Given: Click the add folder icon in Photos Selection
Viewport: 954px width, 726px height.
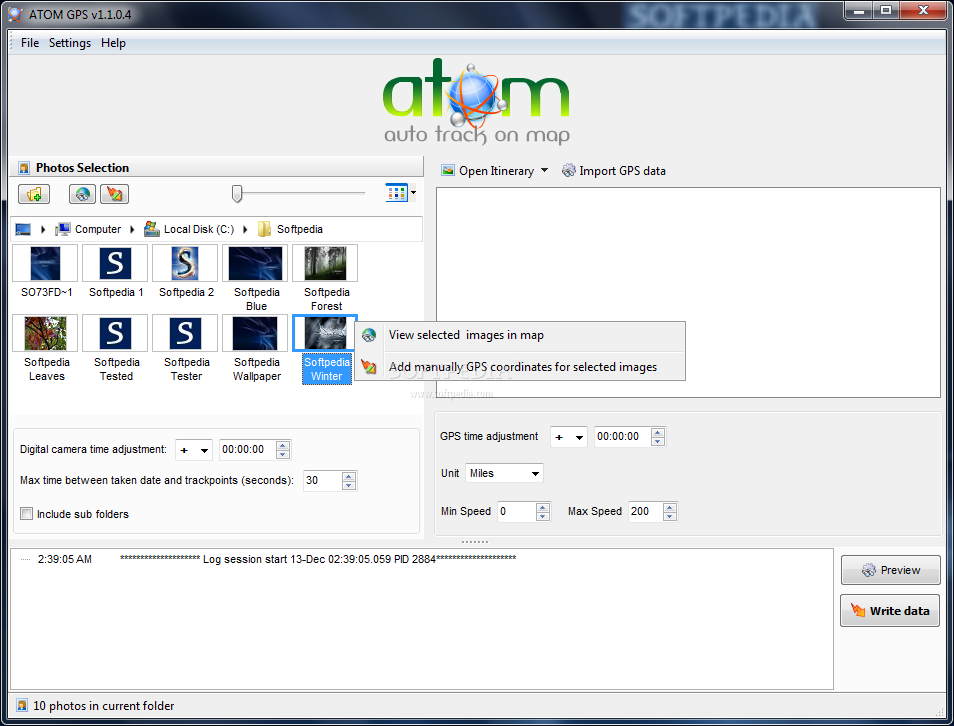Looking at the screenshot, I should [x=34, y=194].
